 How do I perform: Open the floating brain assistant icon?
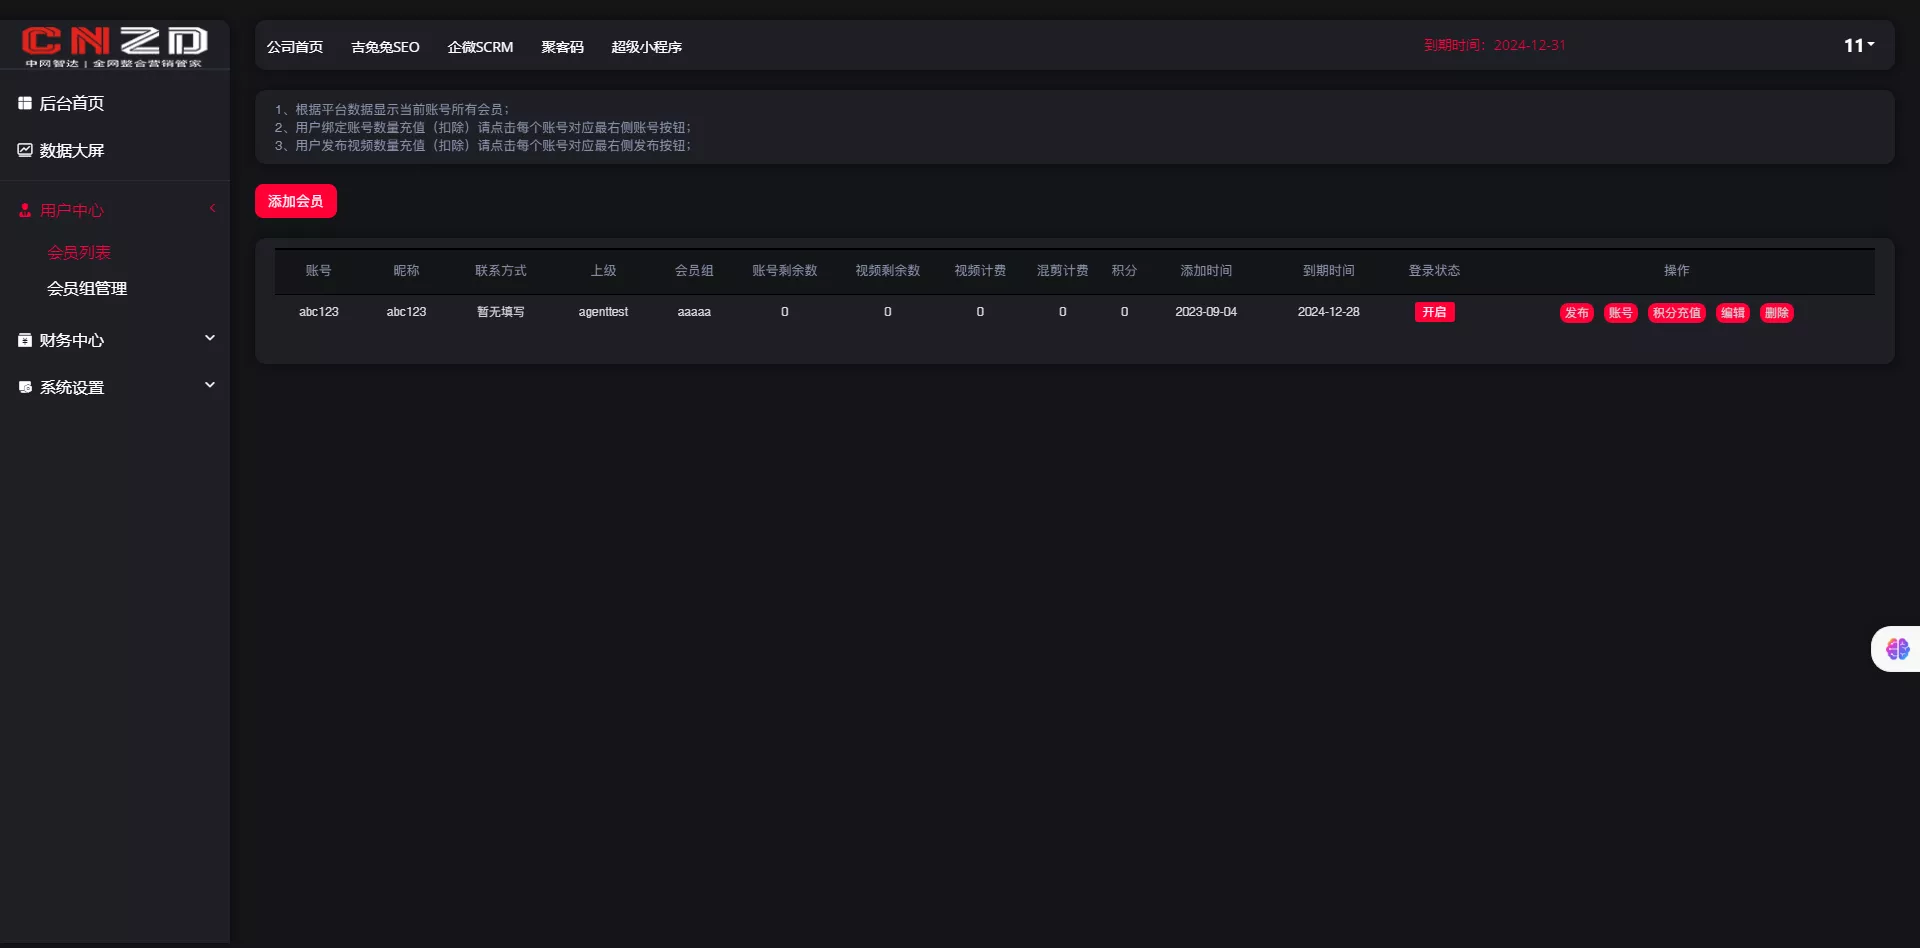point(1897,649)
